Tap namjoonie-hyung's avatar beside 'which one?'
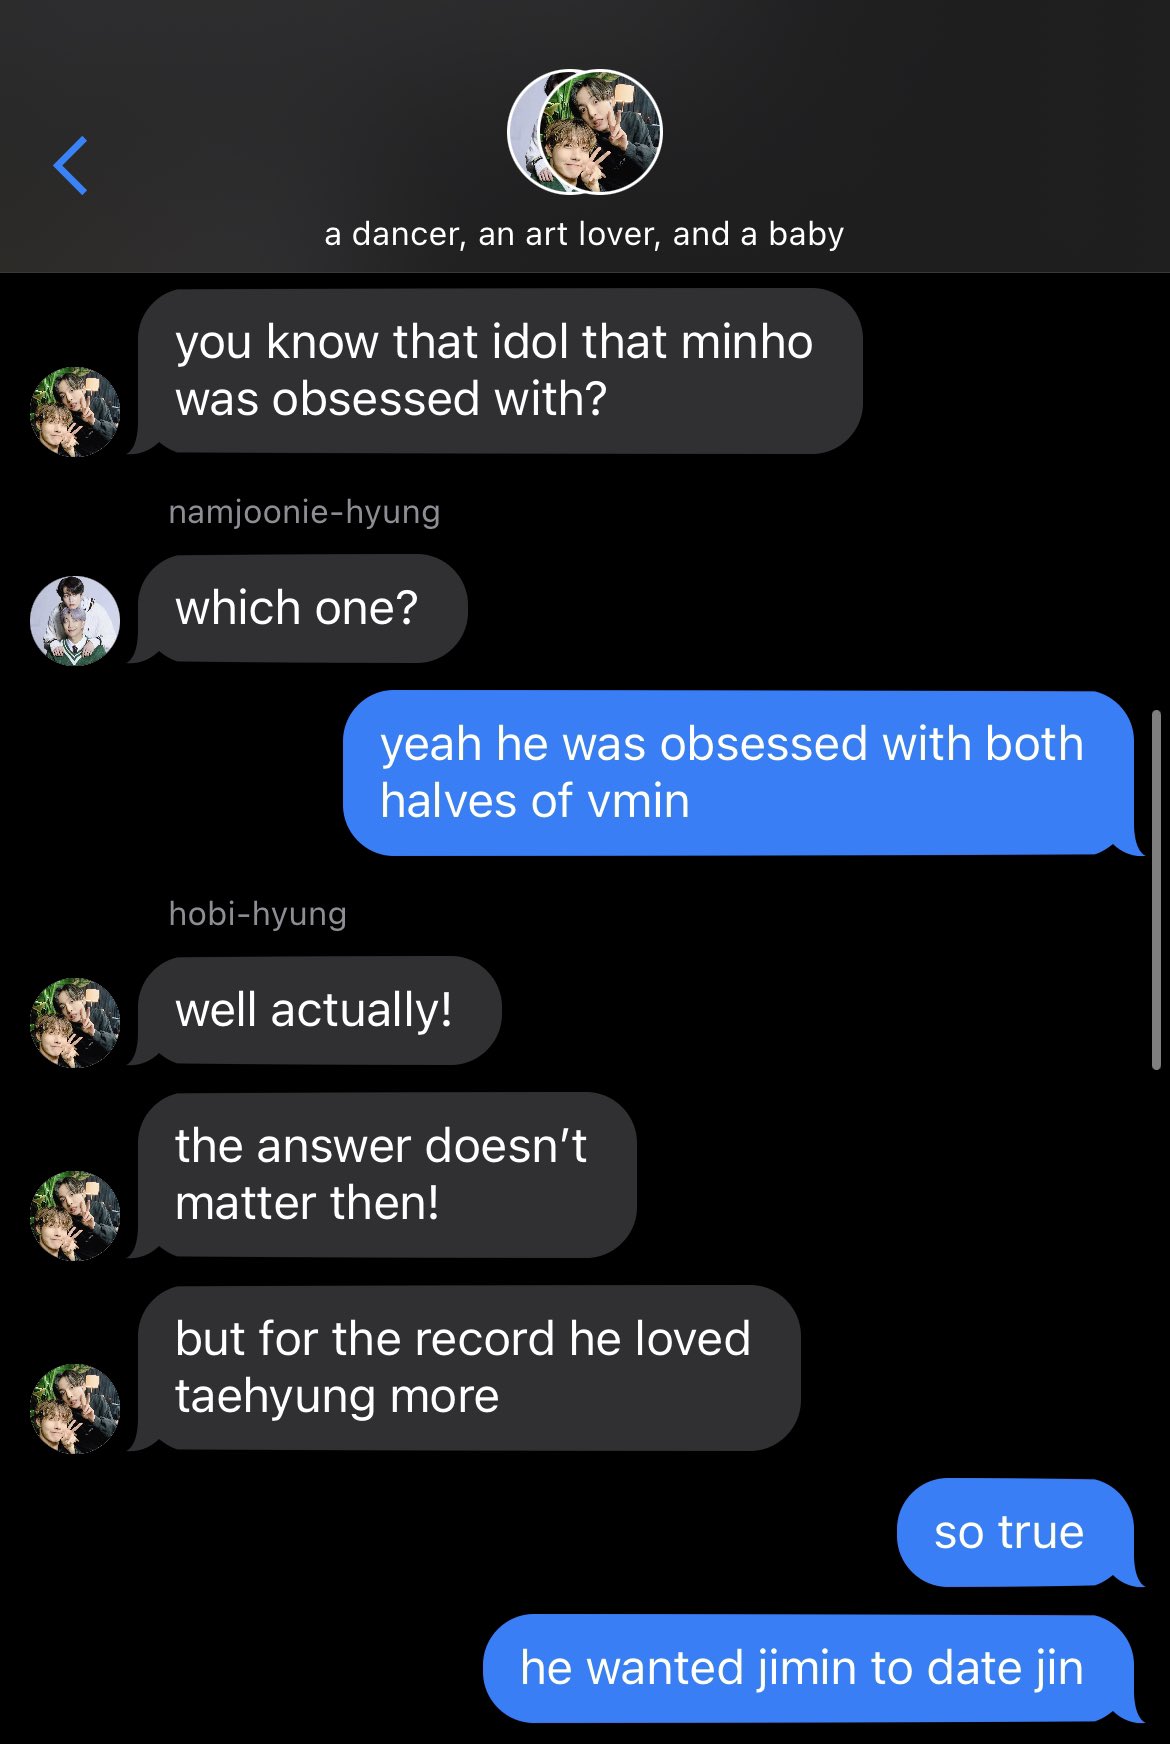The width and height of the screenshot is (1170, 1744). (75, 621)
